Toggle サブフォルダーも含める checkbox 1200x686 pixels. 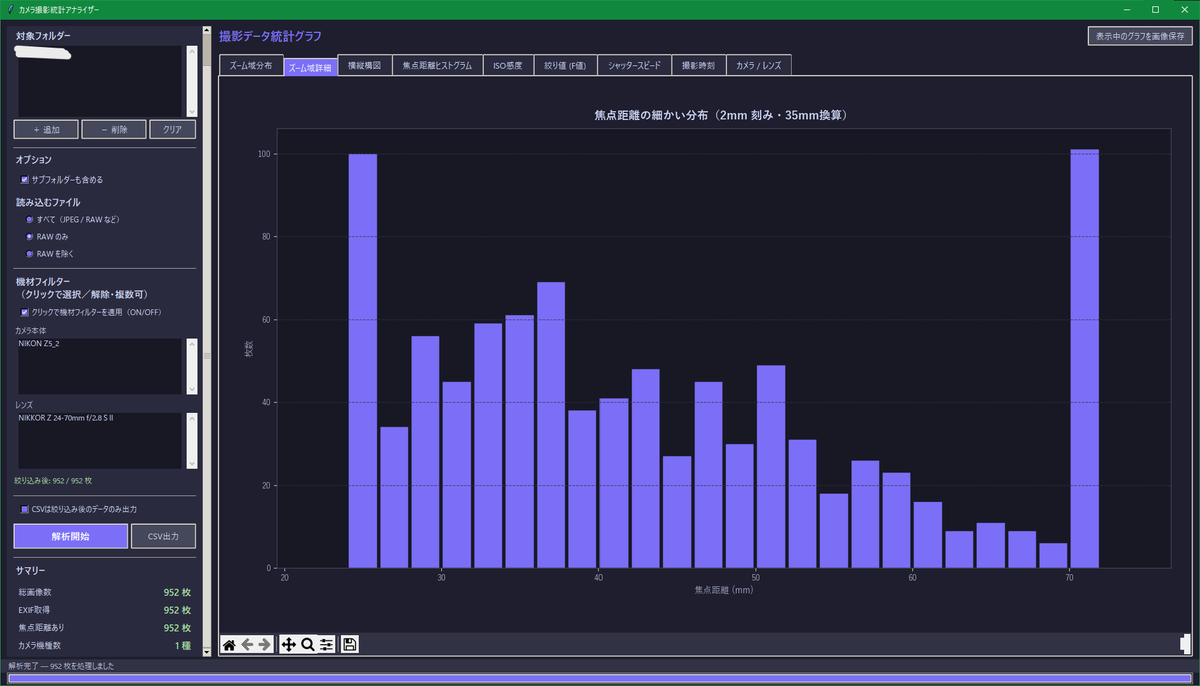click(25, 180)
